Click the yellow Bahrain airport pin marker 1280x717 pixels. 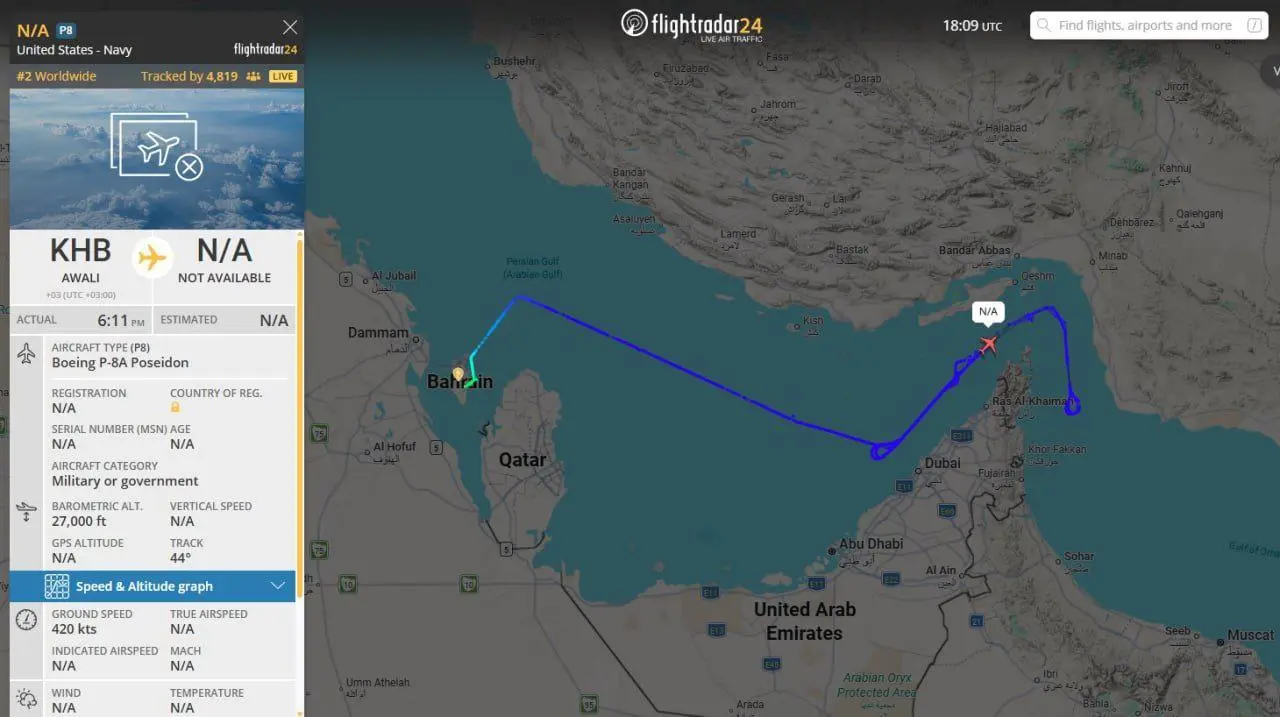[x=458, y=375]
